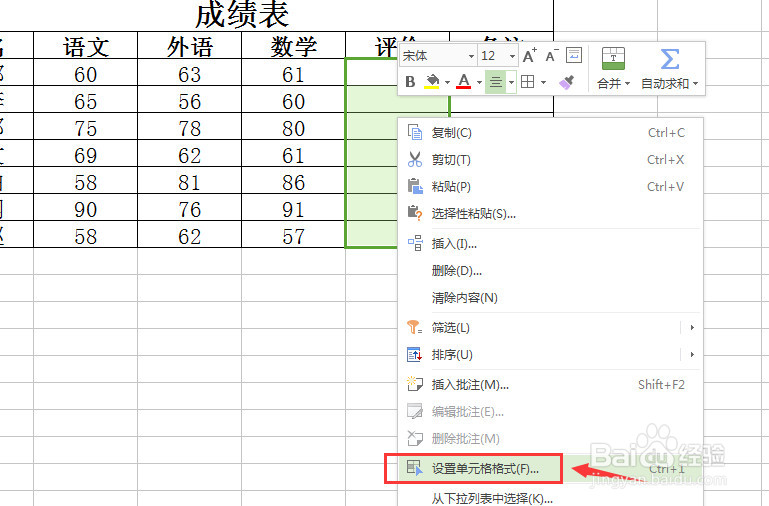Expand the font color dropdown arrow
769x506 pixels.
pos(479,82)
